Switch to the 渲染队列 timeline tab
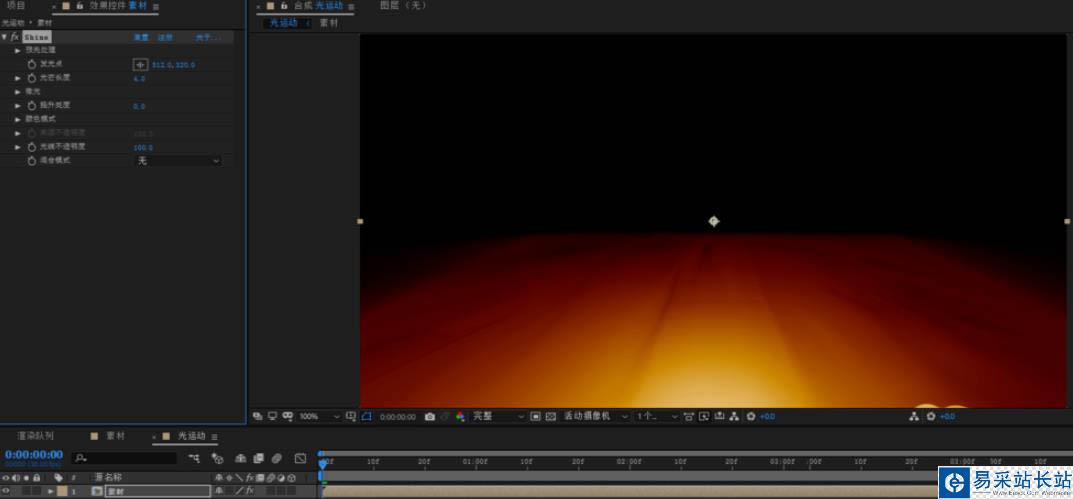This screenshot has height=499, width=1073. point(35,436)
